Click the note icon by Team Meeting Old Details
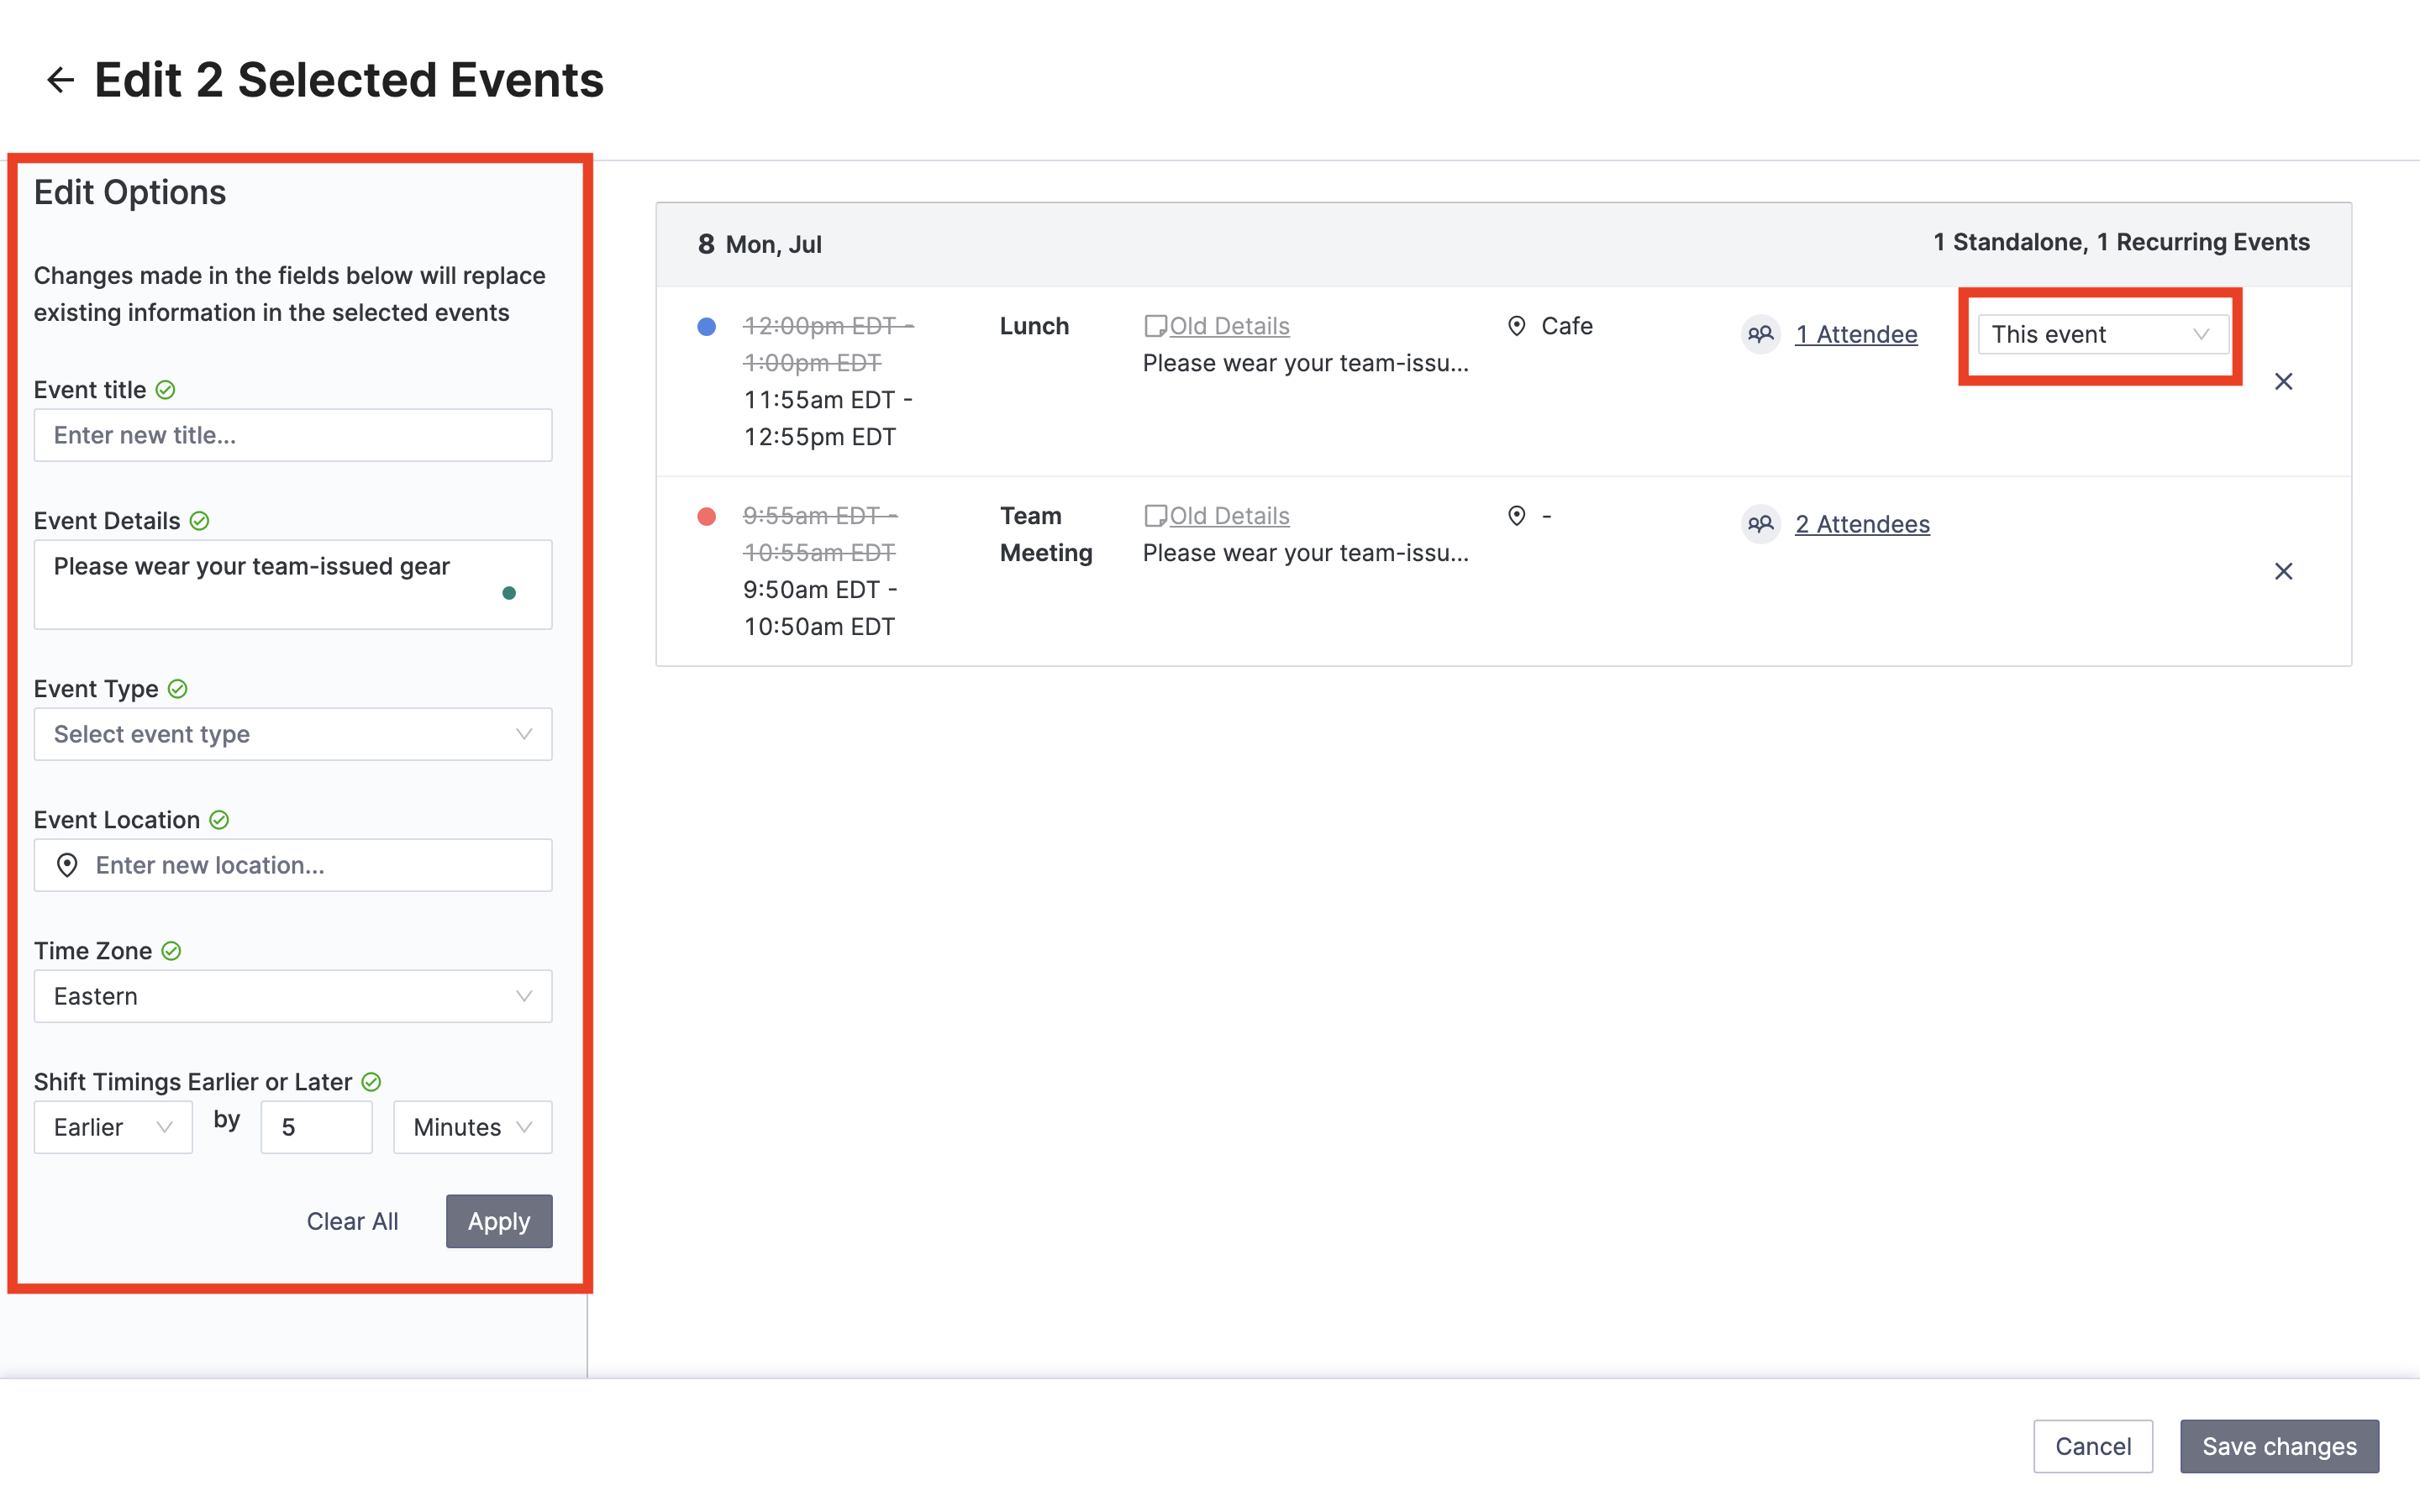Viewport: 2420px width, 1512px height. click(x=1155, y=516)
